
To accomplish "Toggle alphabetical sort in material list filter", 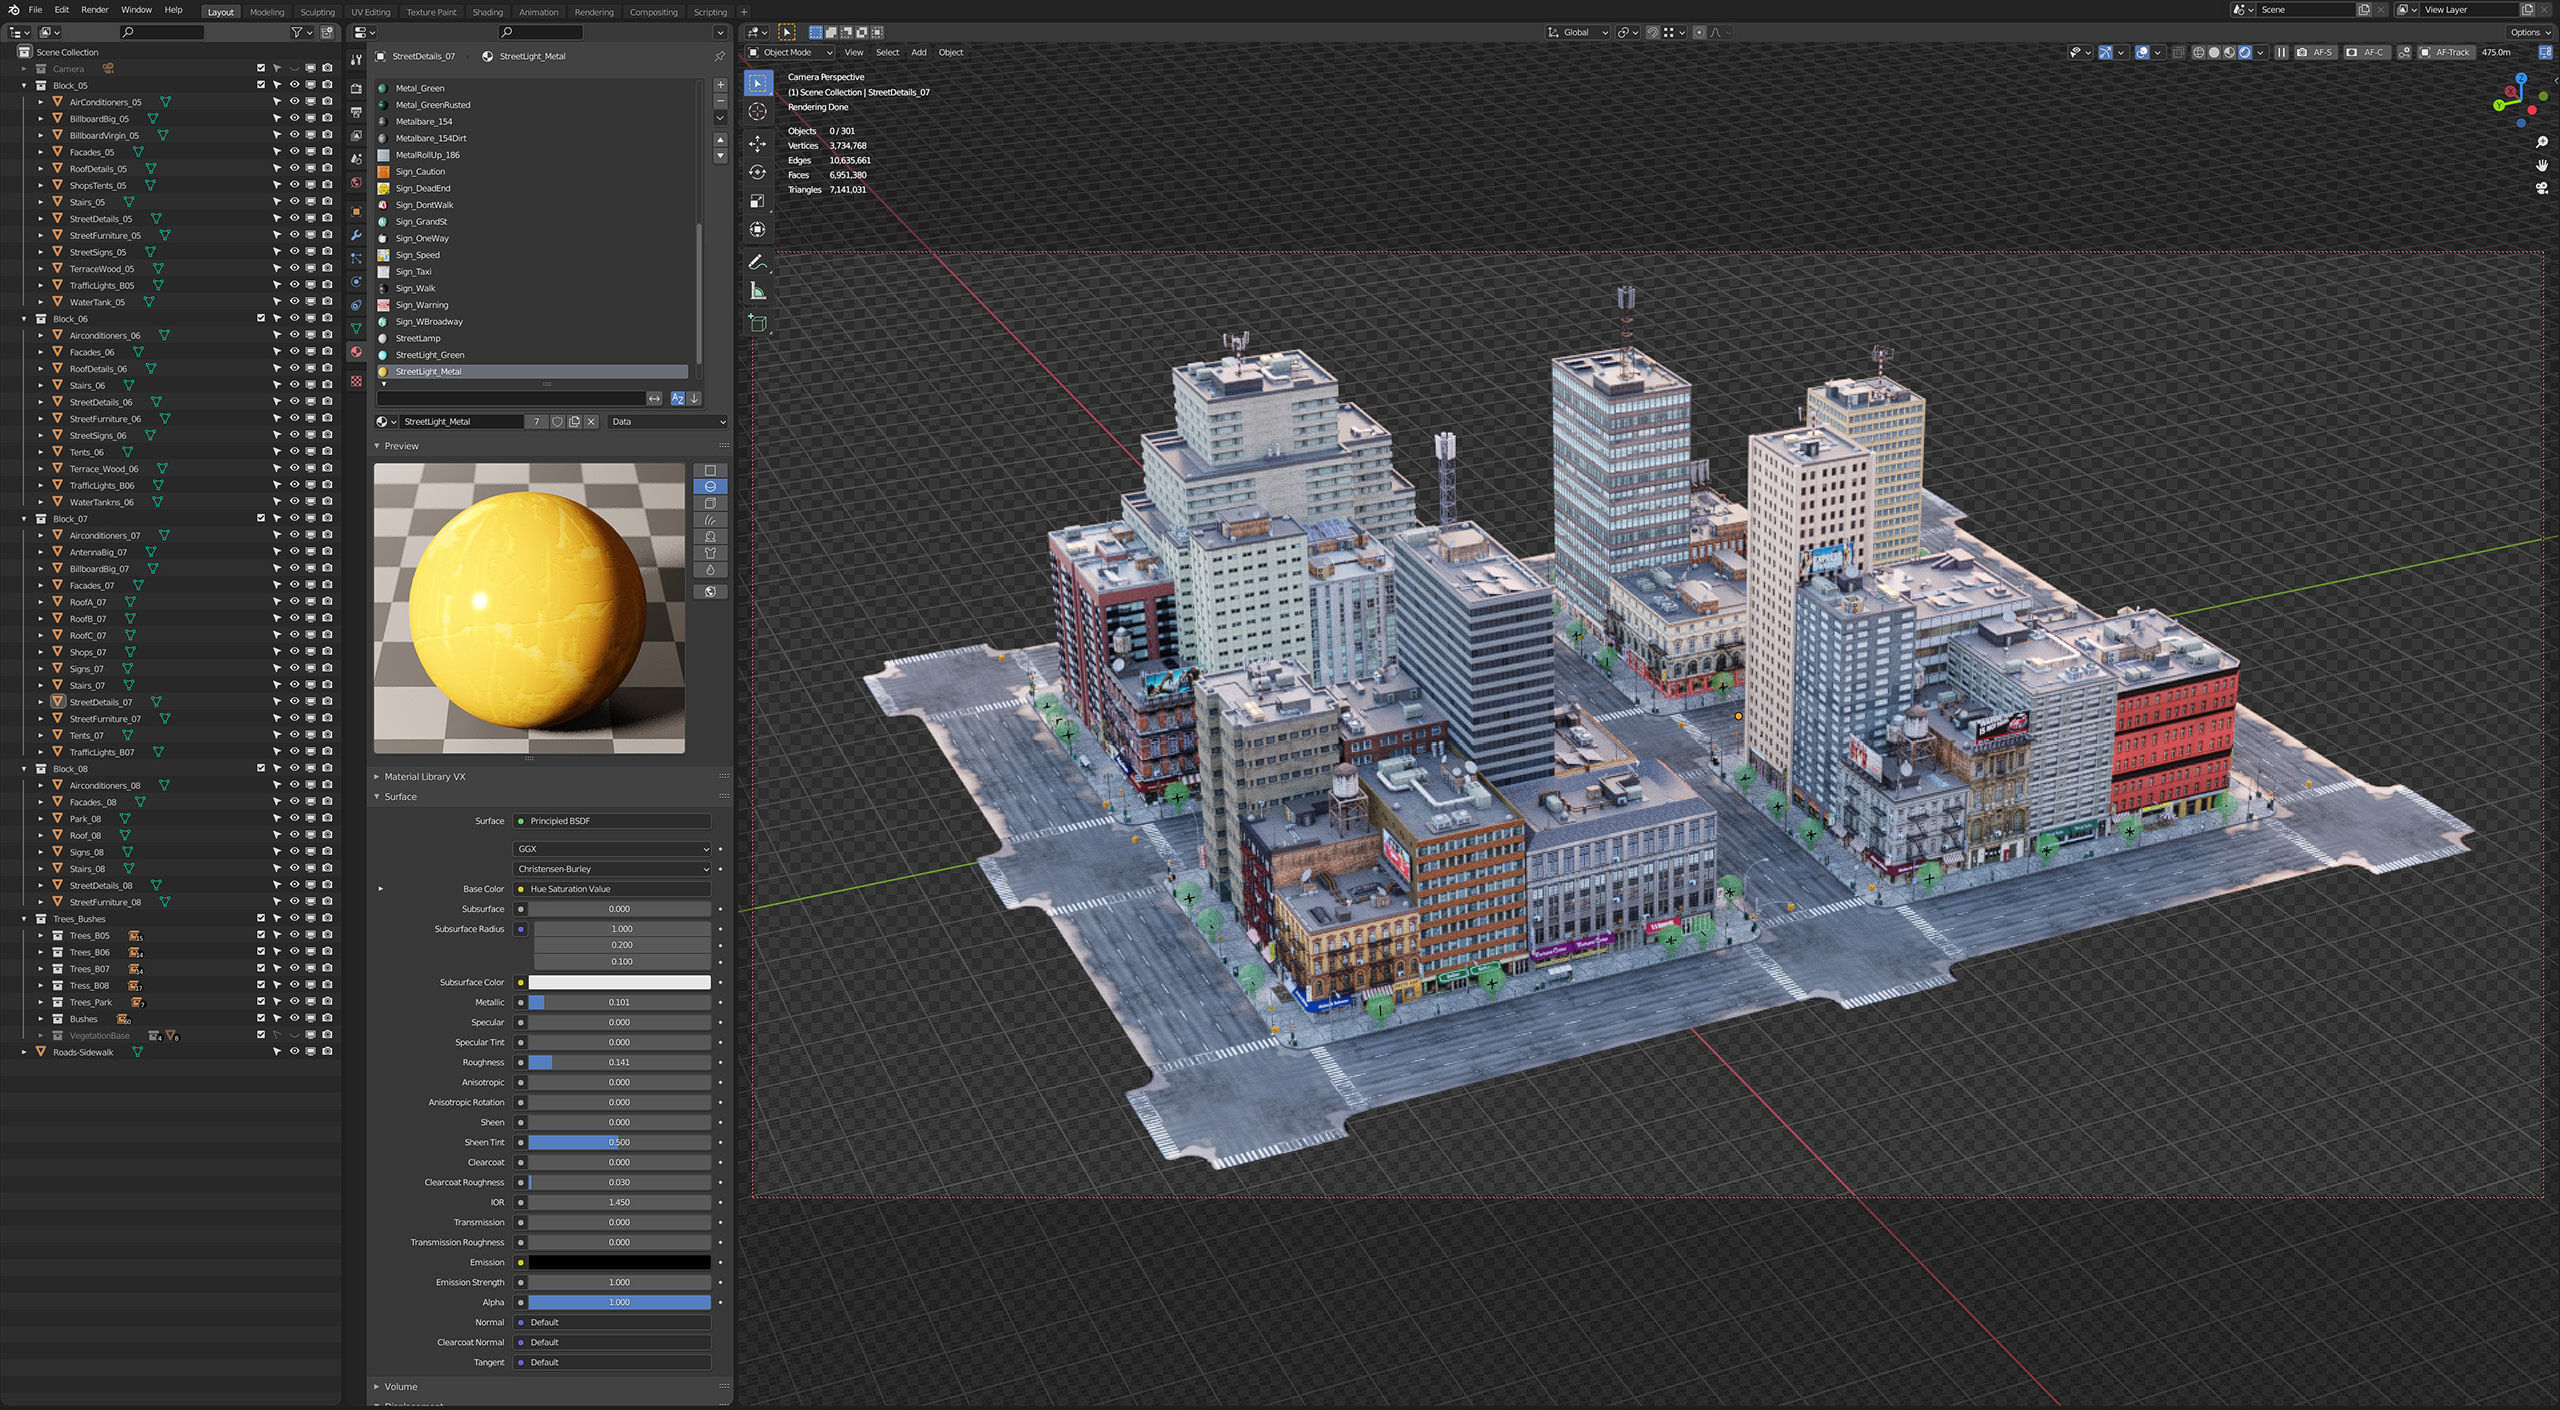I will tap(677, 398).
